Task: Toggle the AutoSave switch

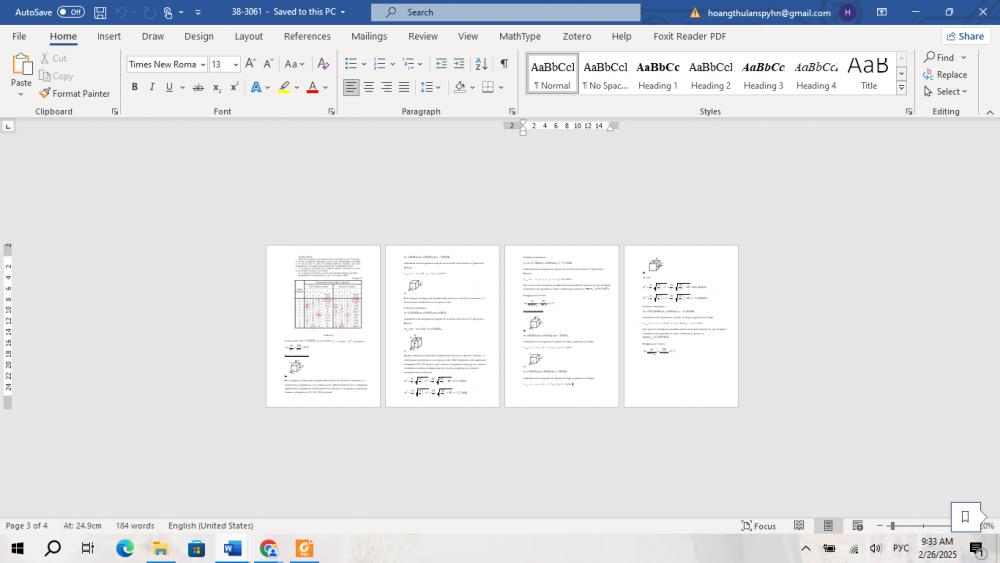Action: point(70,12)
